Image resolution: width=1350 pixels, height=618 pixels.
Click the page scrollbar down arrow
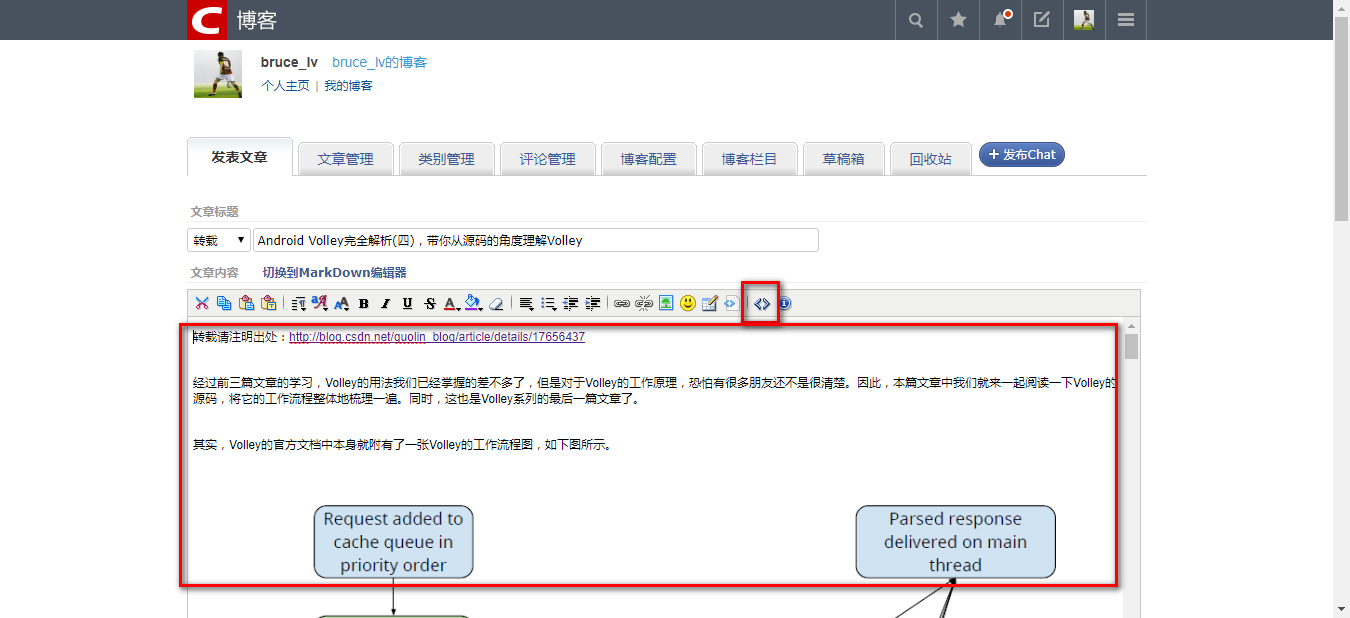tap(1342, 609)
